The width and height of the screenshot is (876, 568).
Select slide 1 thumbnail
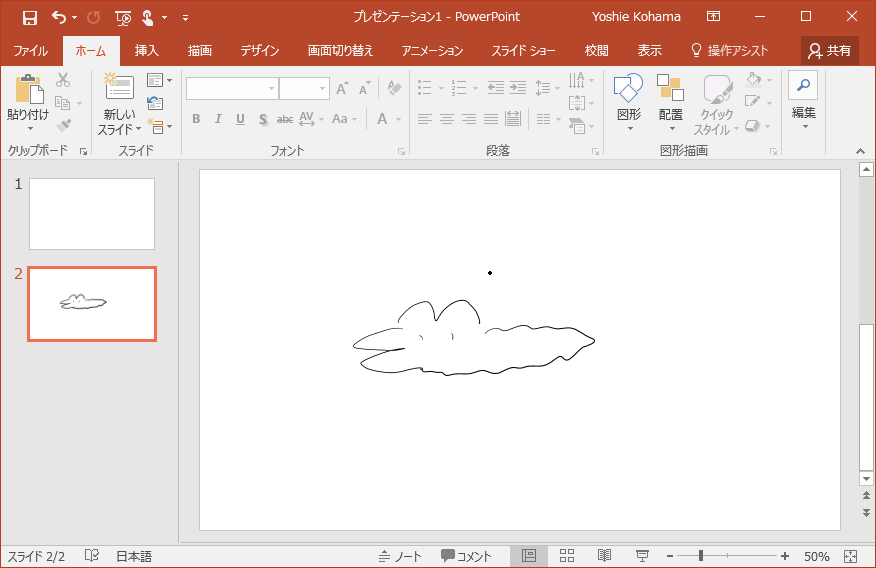(92, 214)
